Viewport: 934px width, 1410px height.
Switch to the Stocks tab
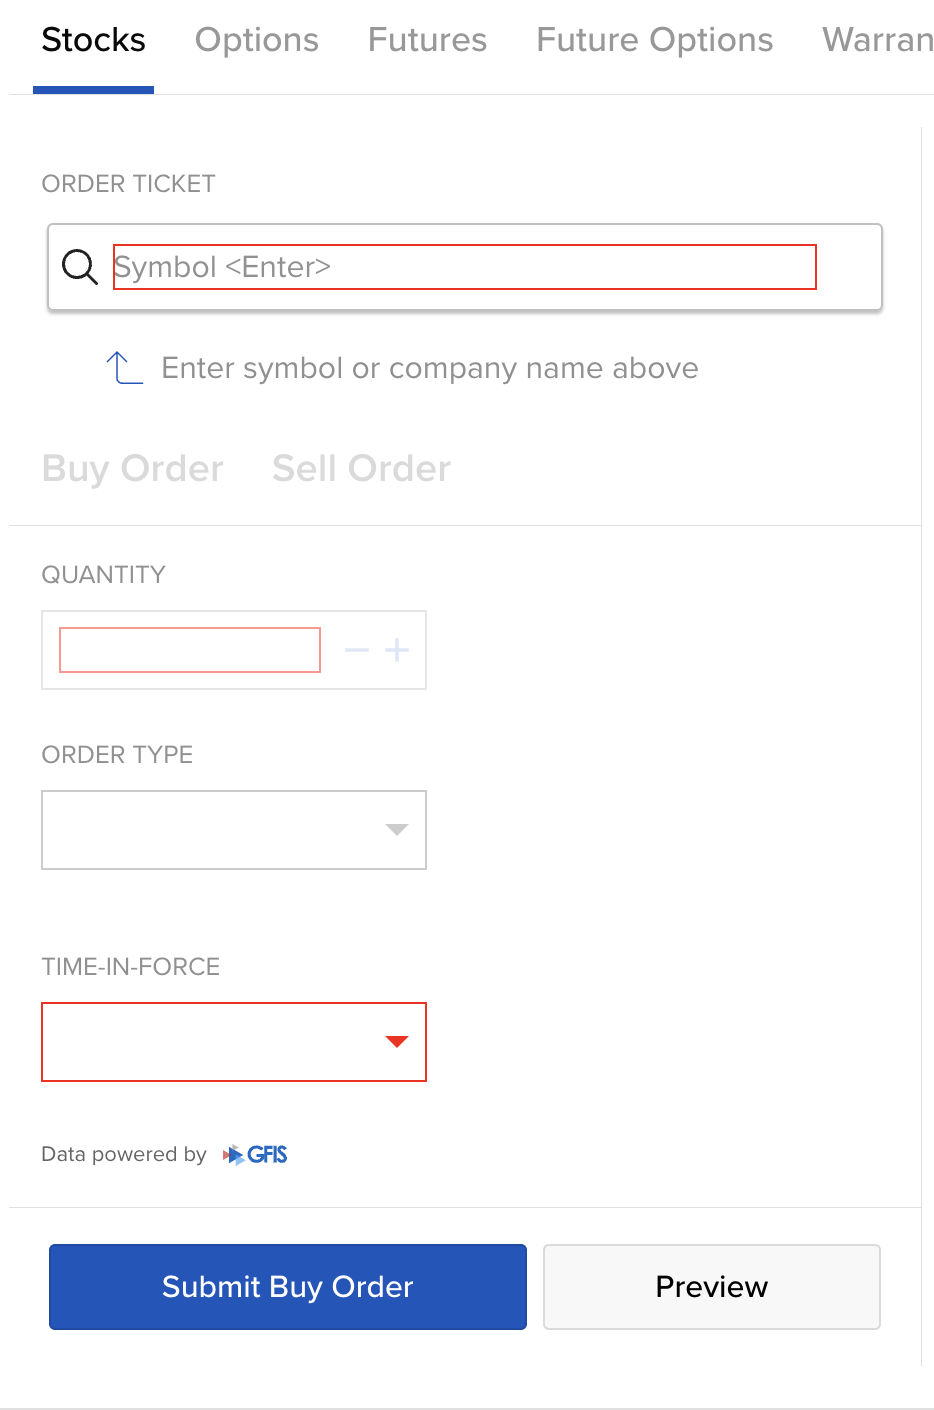pyautogui.click(x=93, y=41)
